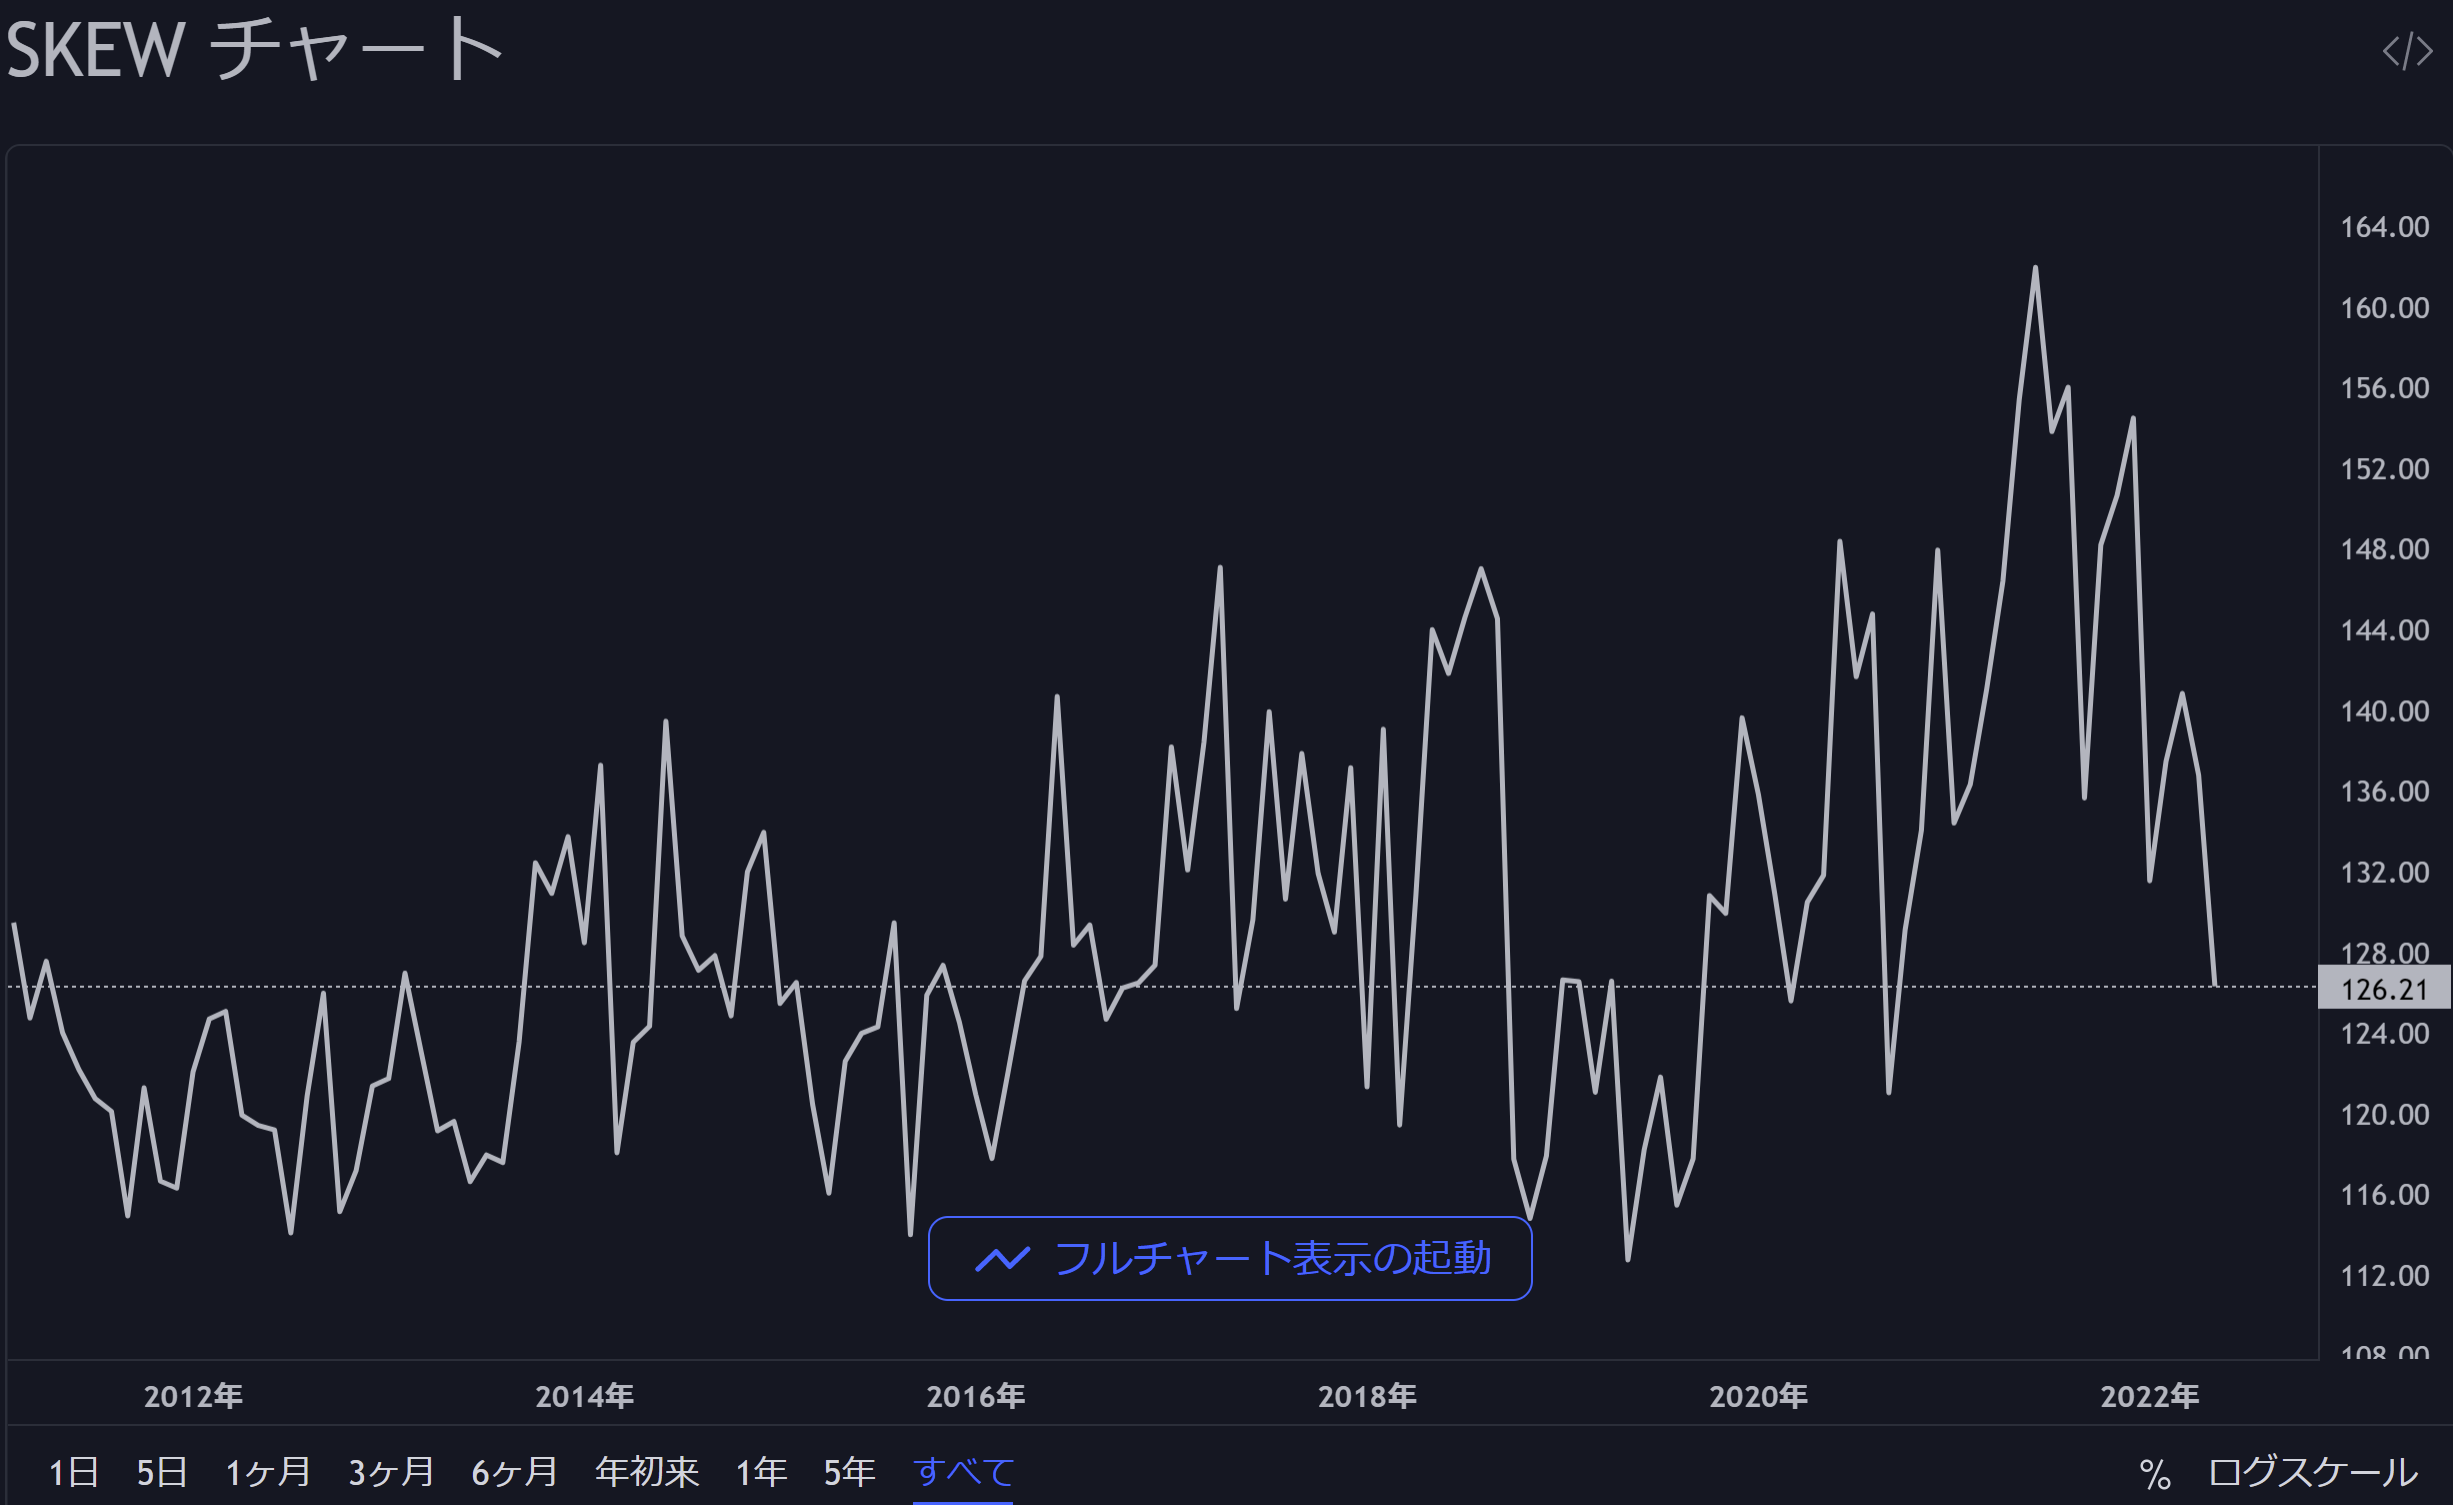2453x1505 pixels.
Task: Click the 2018年 time axis label
Action: [1367, 1396]
